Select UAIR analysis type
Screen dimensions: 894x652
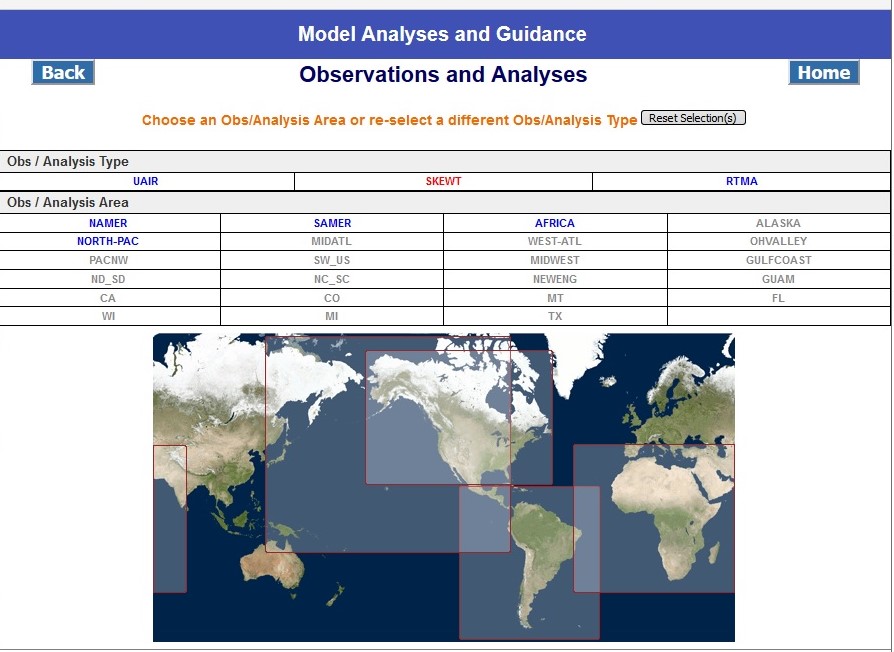tap(145, 181)
